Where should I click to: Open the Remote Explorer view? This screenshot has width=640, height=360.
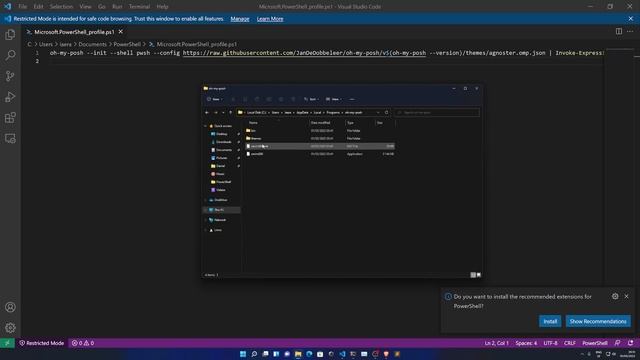[x=10, y=138]
